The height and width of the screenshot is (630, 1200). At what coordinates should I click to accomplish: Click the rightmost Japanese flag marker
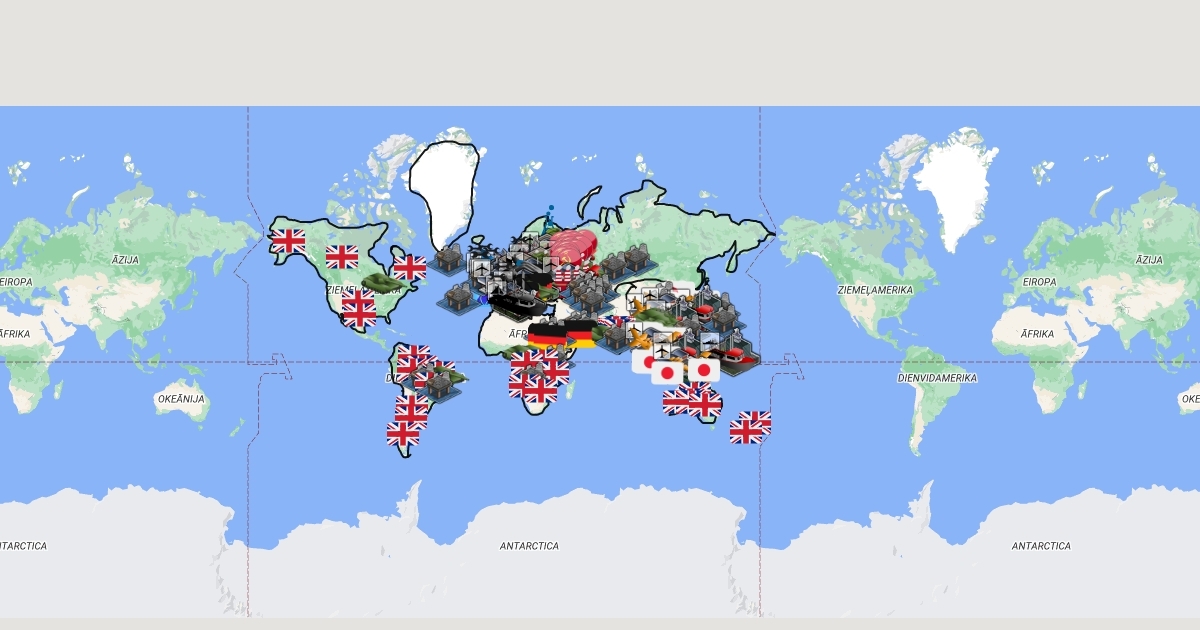[x=704, y=370]
